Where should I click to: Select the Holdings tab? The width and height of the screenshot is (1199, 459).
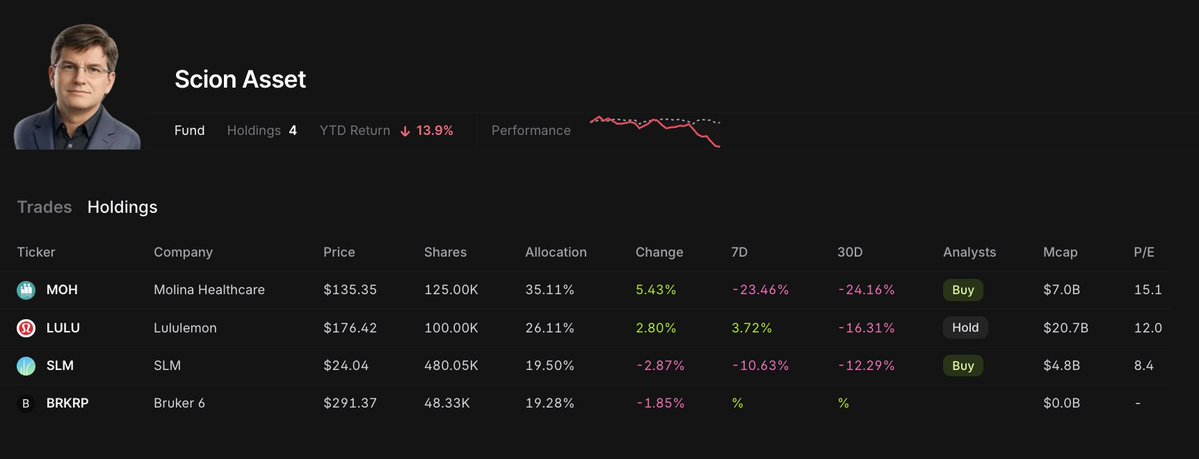click(122, 207)
